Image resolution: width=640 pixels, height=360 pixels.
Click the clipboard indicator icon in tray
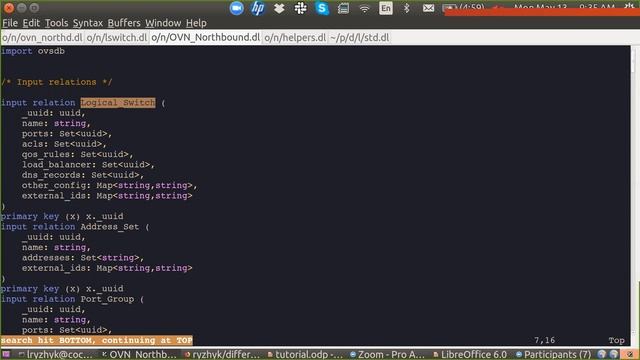[343, 8]
